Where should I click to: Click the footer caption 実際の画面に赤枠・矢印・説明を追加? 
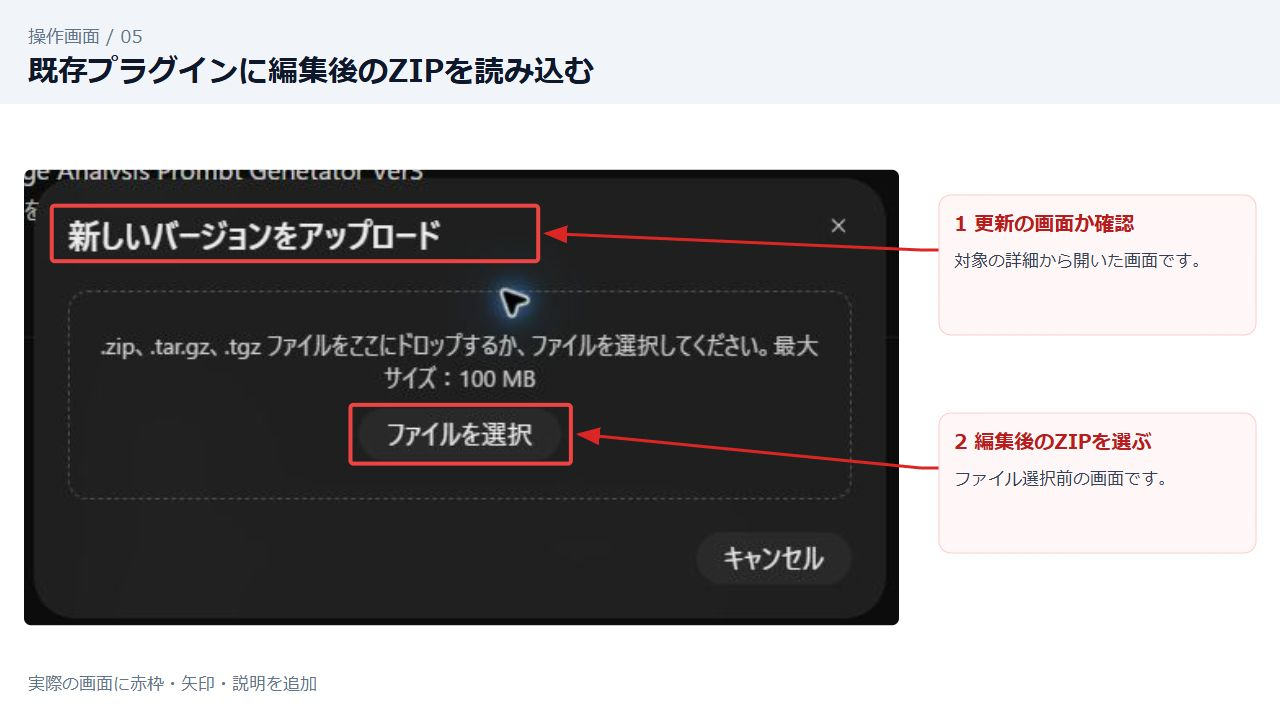click(x=172, y=684)
